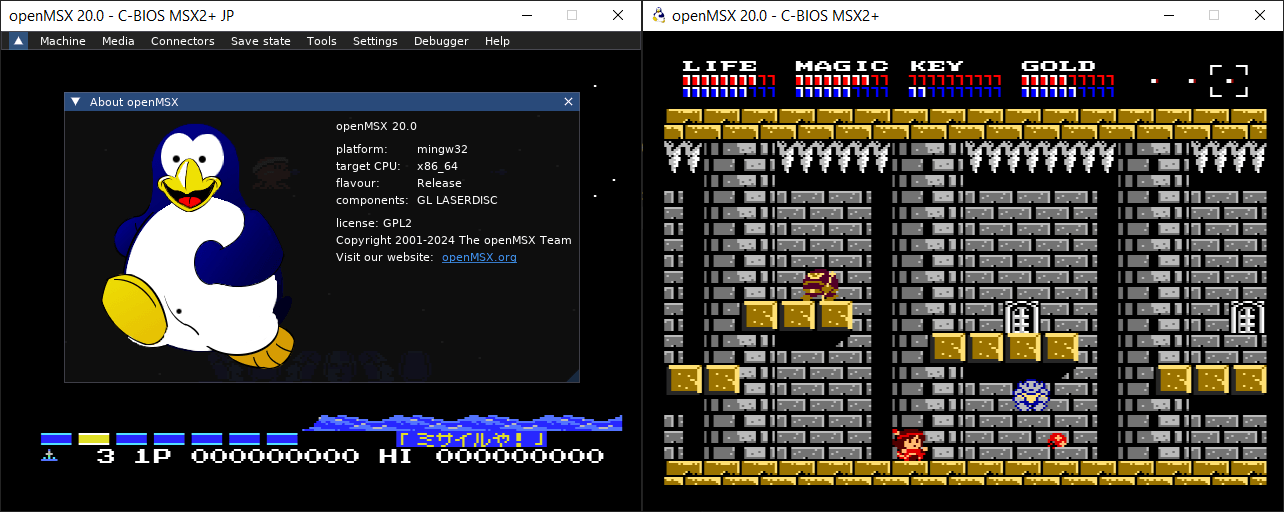
Task: Click the About openMSX title bar
Action: (322, 102)
